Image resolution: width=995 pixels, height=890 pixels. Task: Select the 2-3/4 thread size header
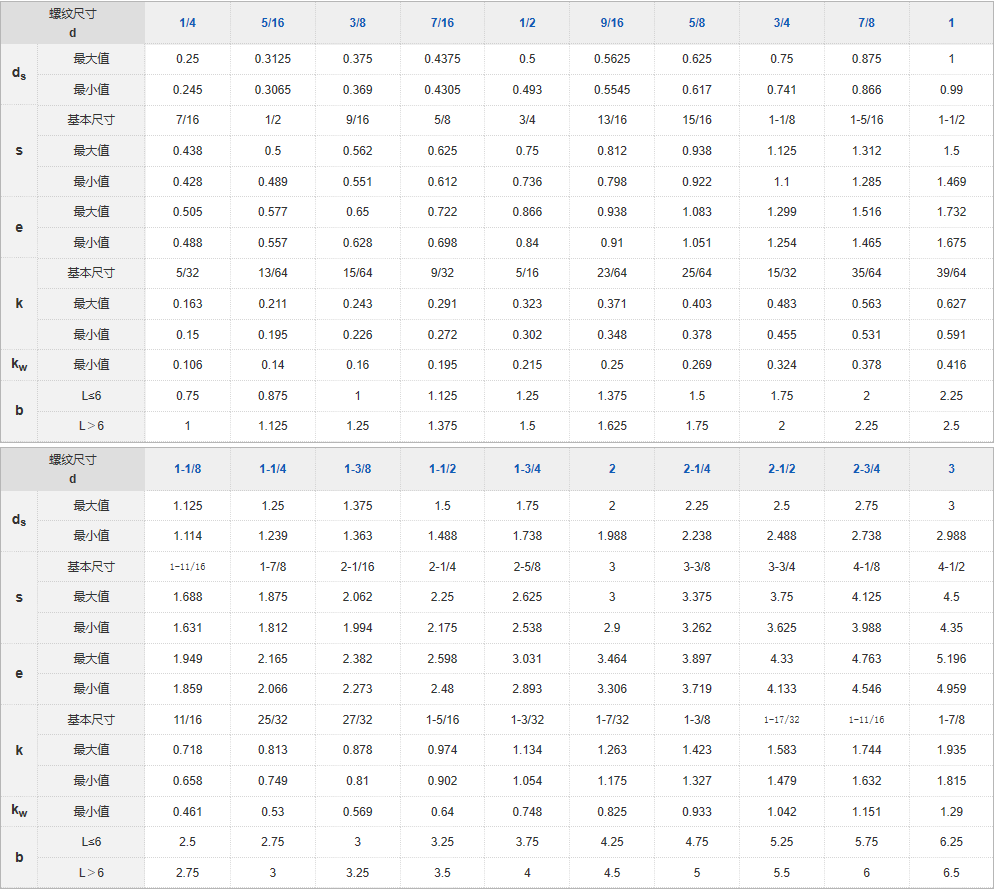[x=867, y=469]
